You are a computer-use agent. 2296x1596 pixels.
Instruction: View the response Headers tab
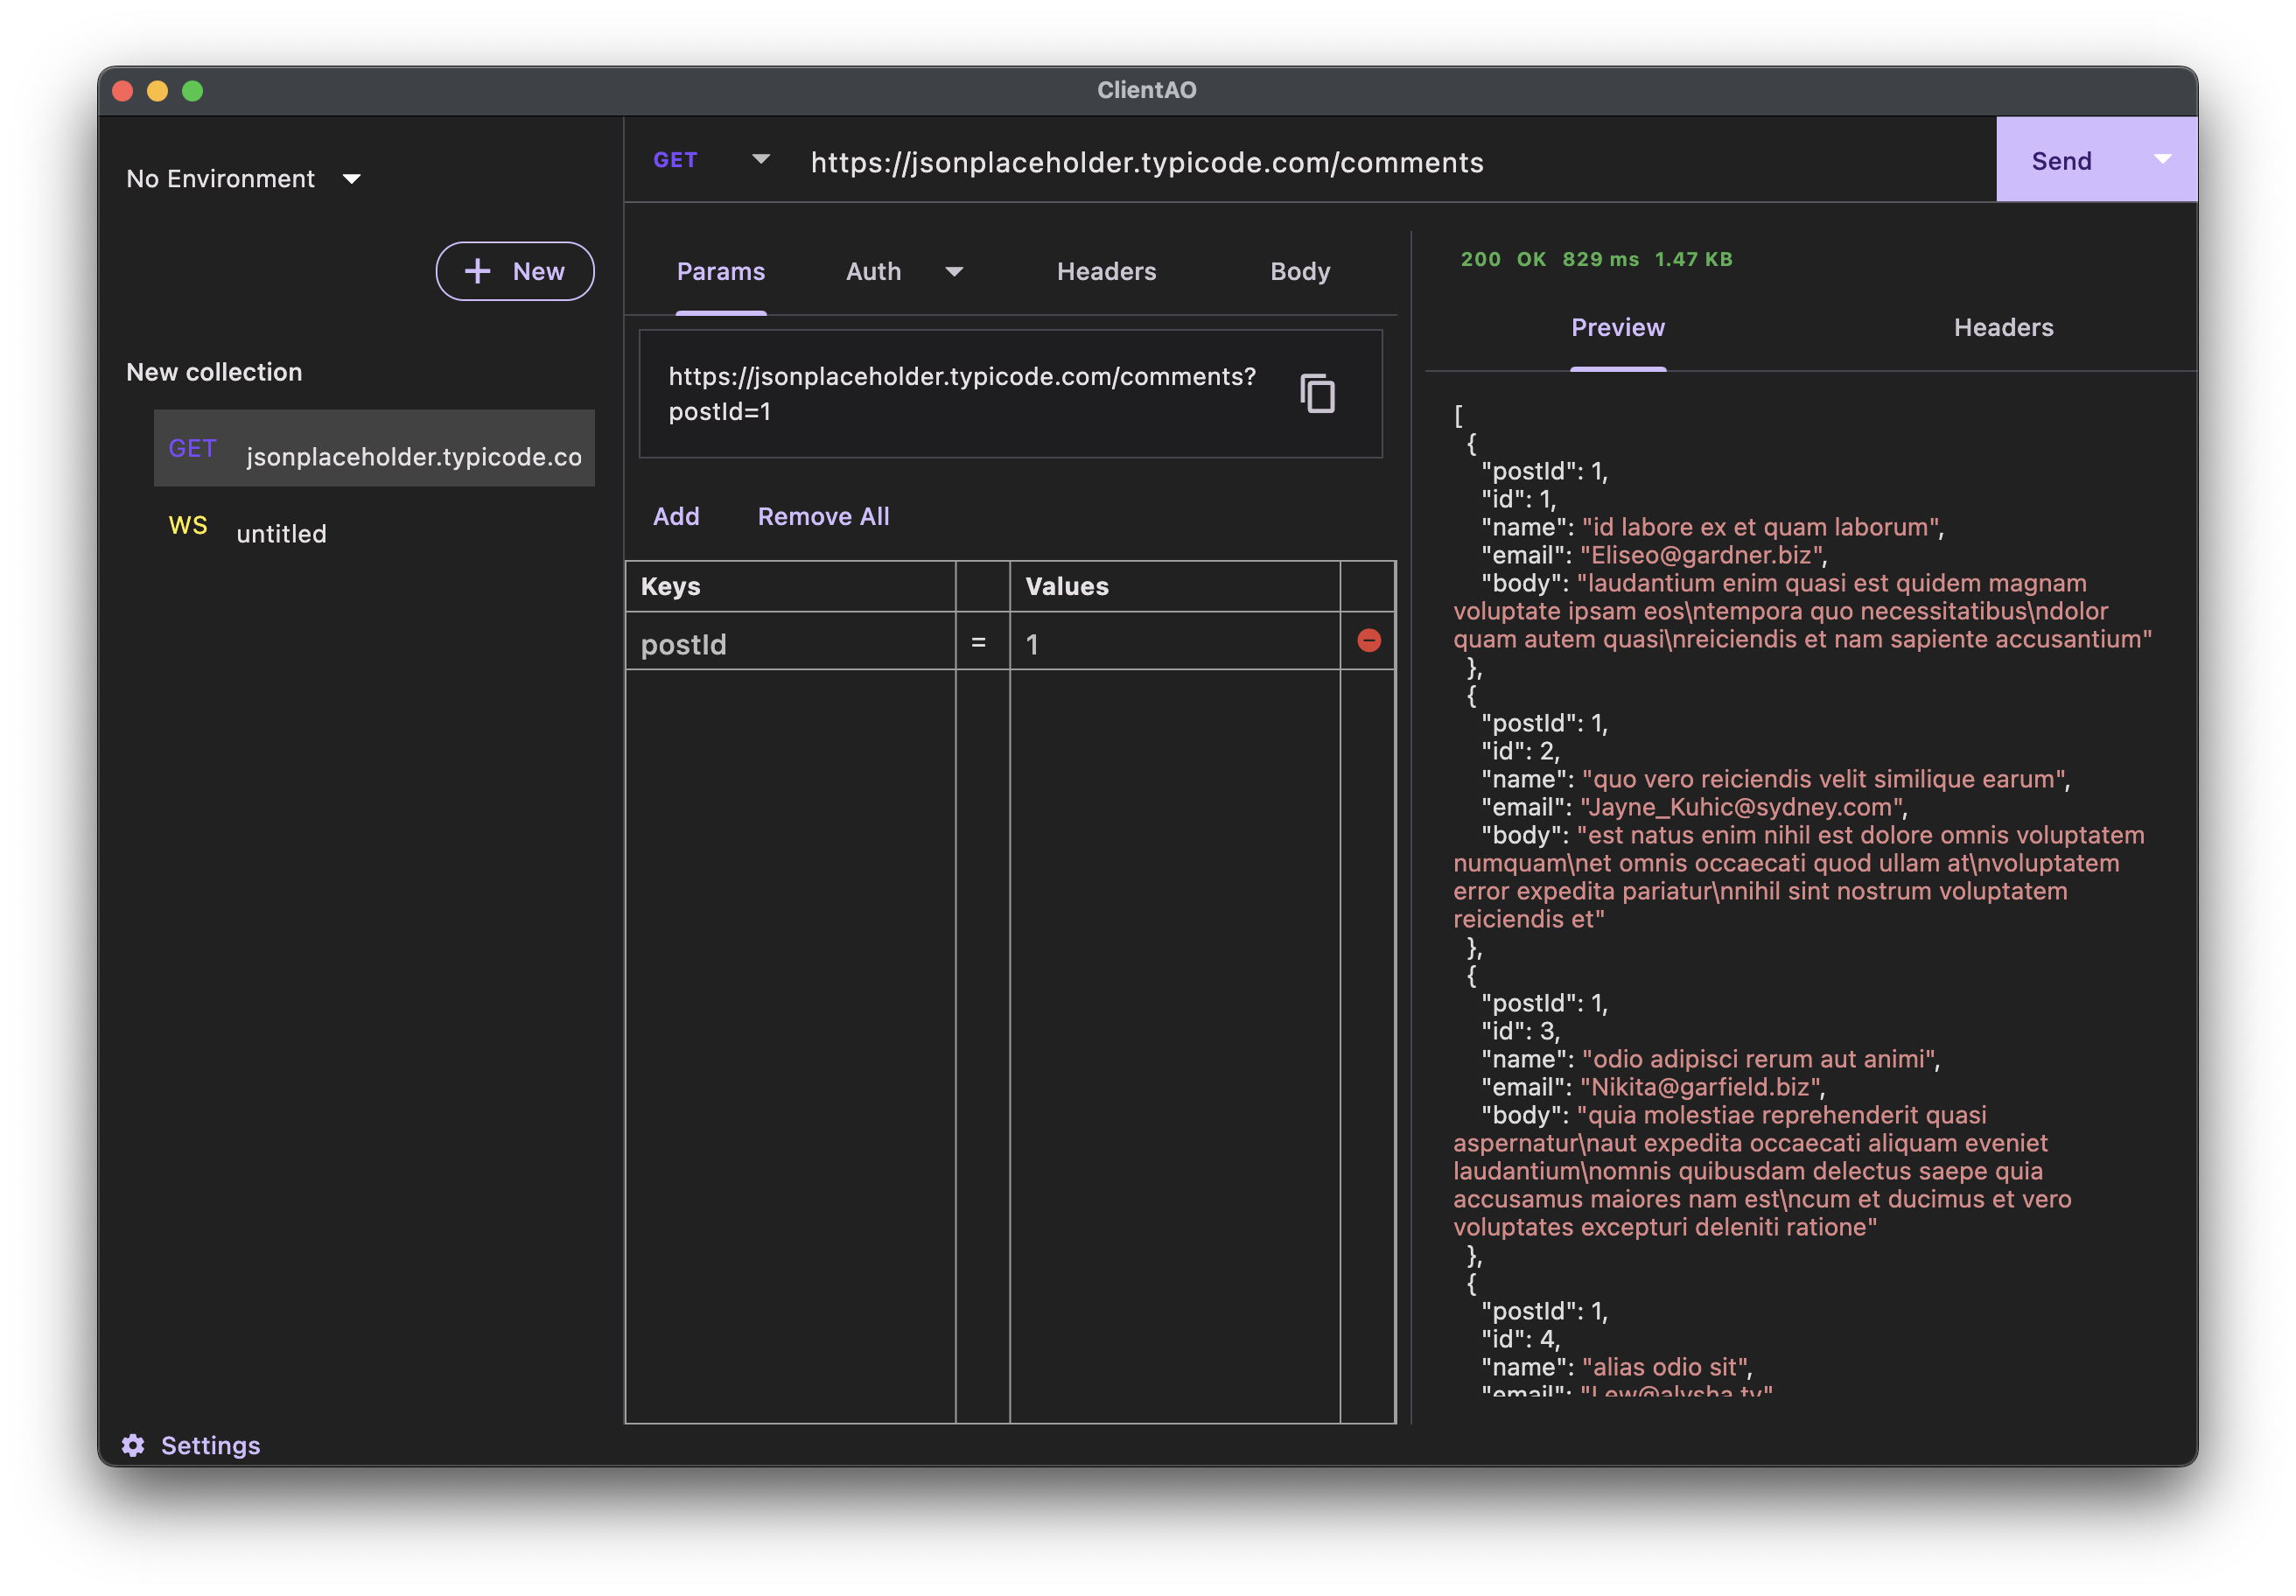2003,327
